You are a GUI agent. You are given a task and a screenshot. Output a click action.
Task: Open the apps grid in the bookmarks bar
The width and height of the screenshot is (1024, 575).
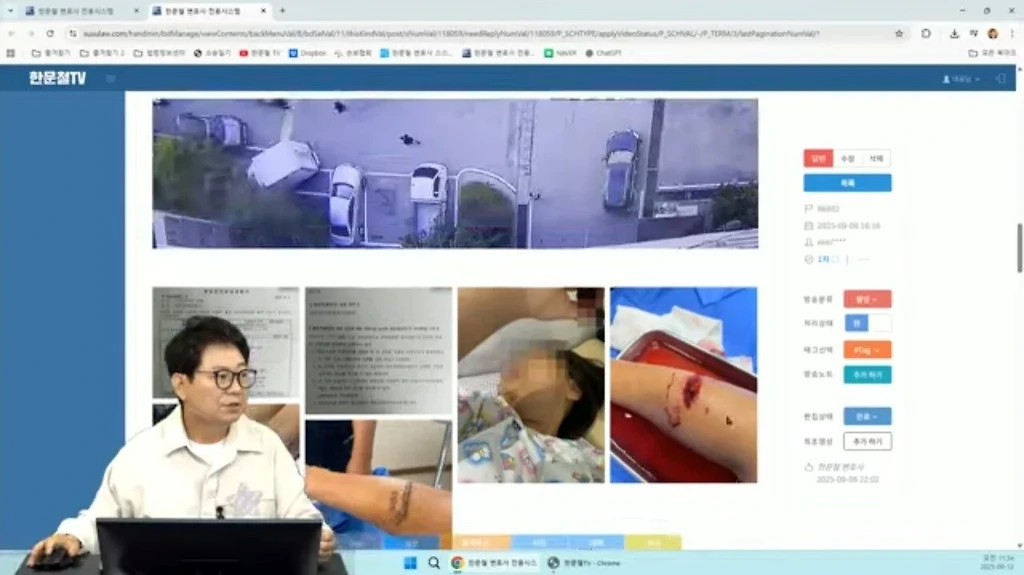point(10,53)
